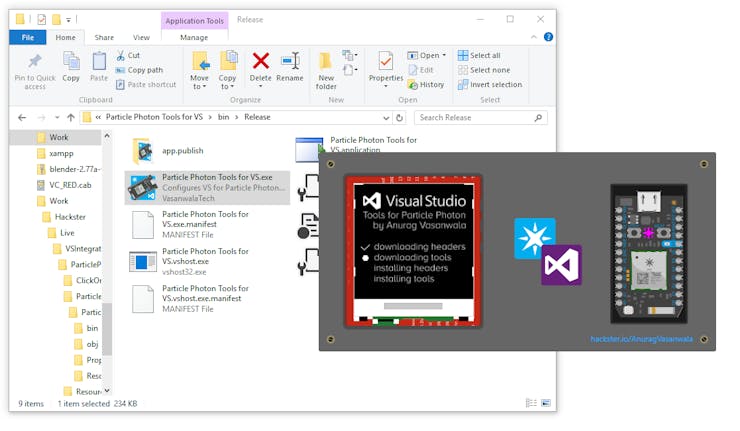Select bin folder in navigation tree
This screenshot has width=740, height=431.
(x=86, y=329)
